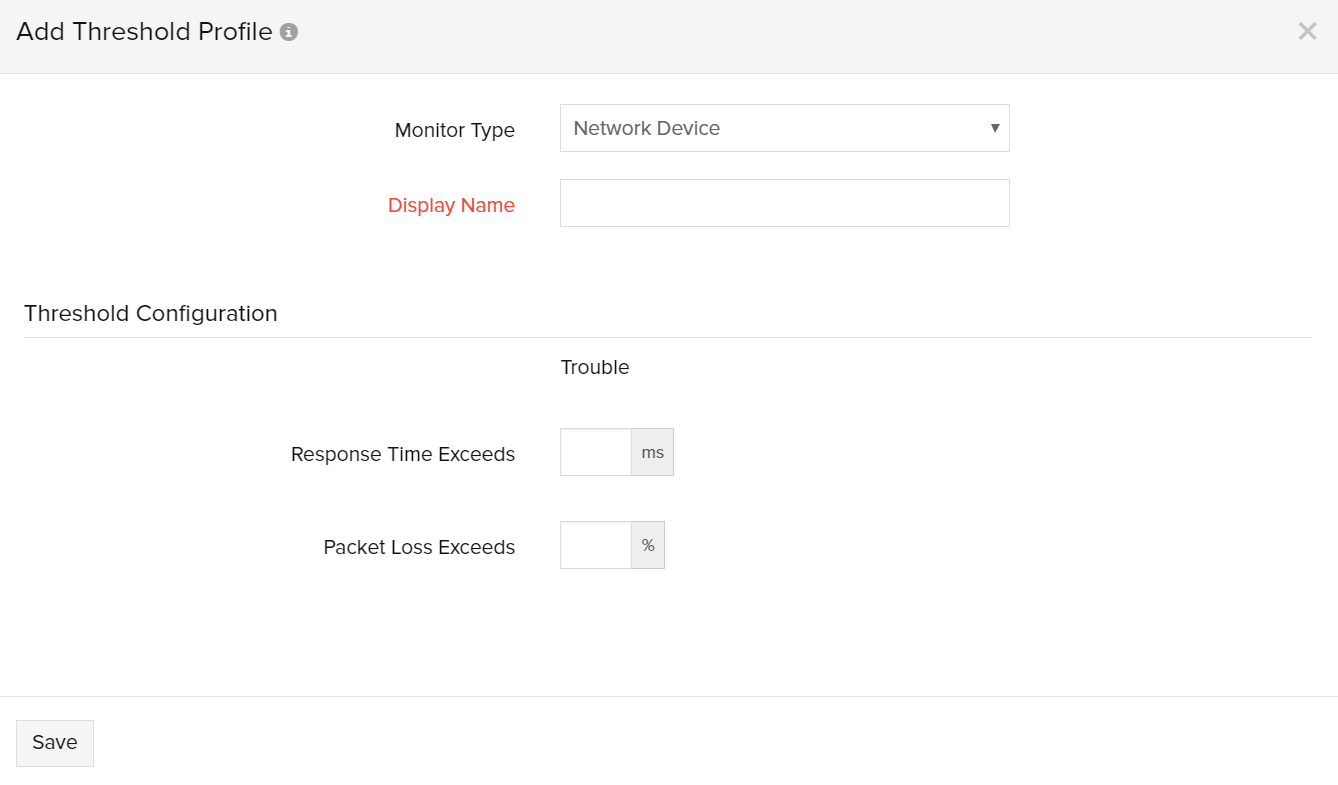1338x785 pixels.
Task: Click the Packet Loss Exceeds value field
Action: pos(596,545)
